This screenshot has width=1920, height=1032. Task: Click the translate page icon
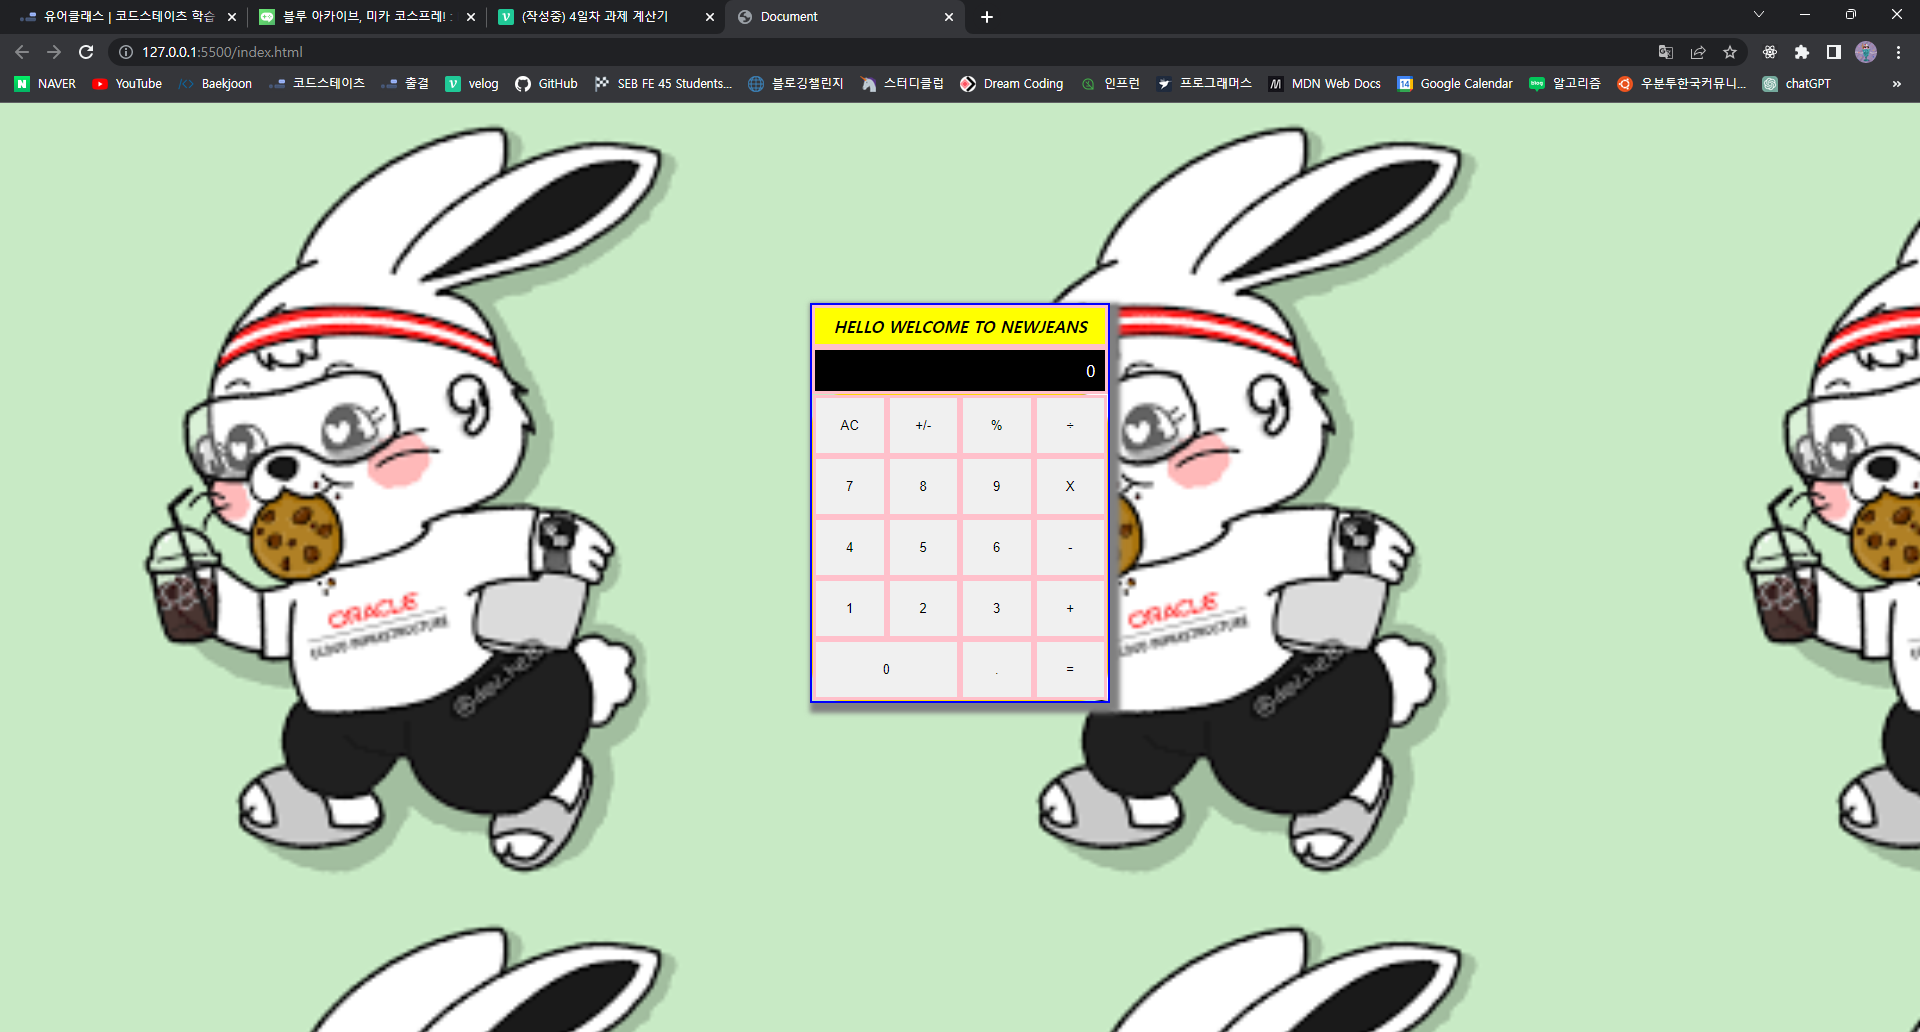[x=1666, y=52]
